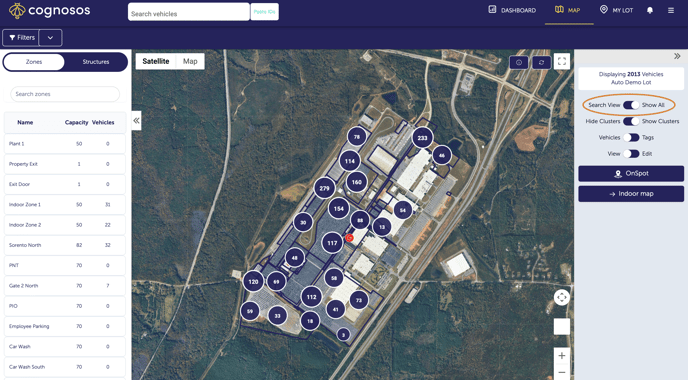Expand the Filters dropdown arrow
Screen dimensions: 688x380
(x=50, y=38)
